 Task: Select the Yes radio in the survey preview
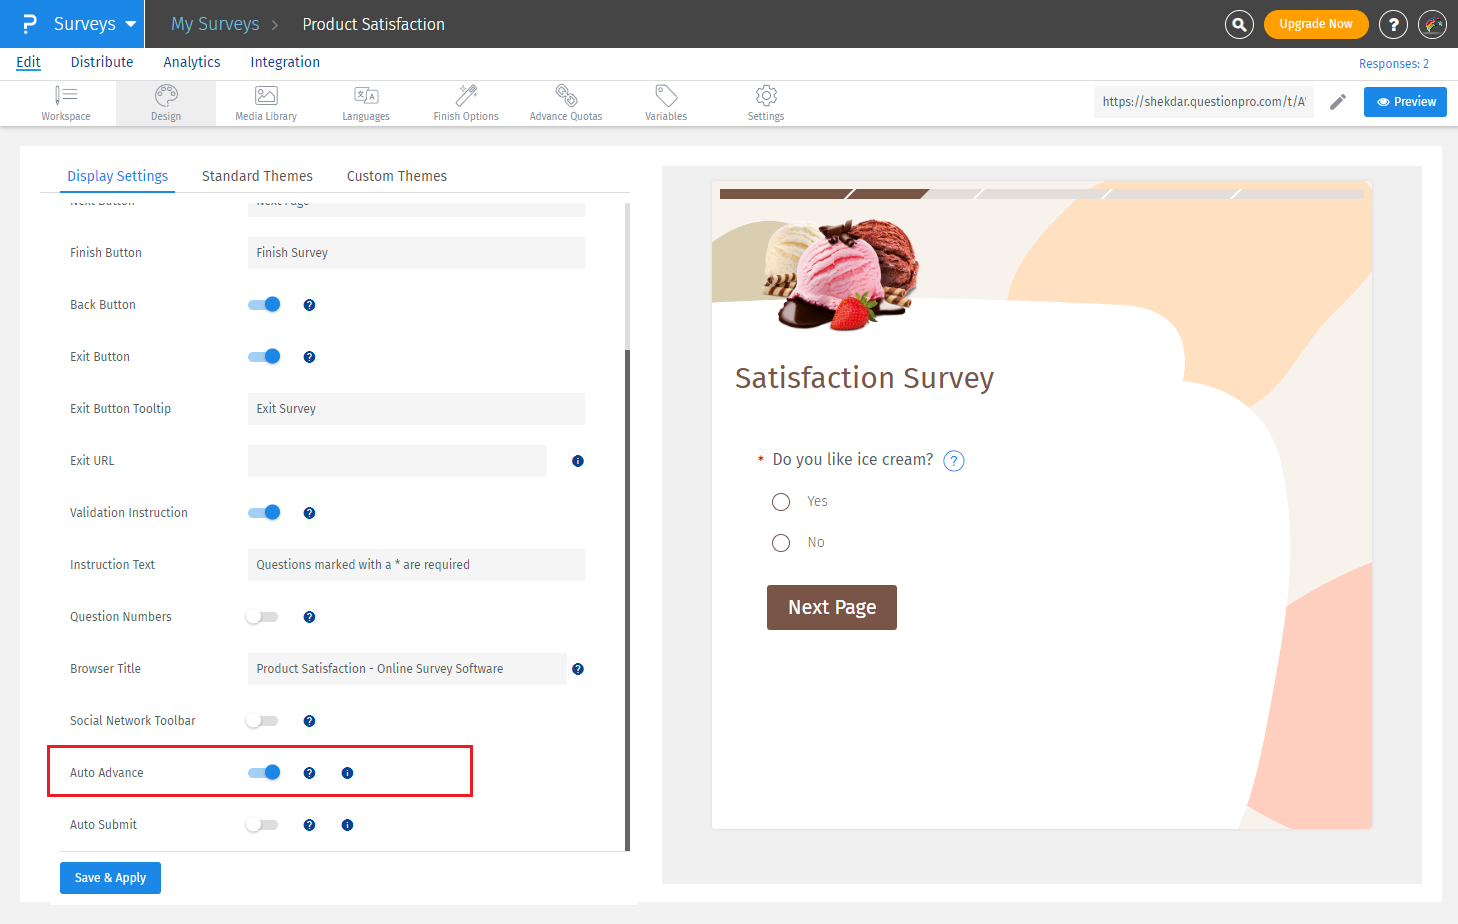[x=781, y=501]
